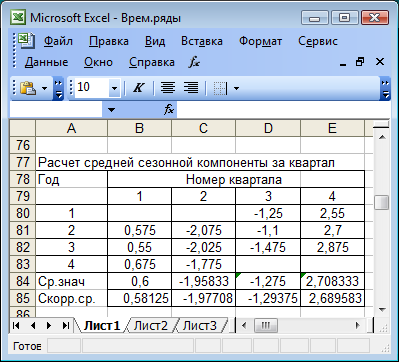Select the Скорр.ср. cell
This screenshot has width=399, height=362.
71,298
